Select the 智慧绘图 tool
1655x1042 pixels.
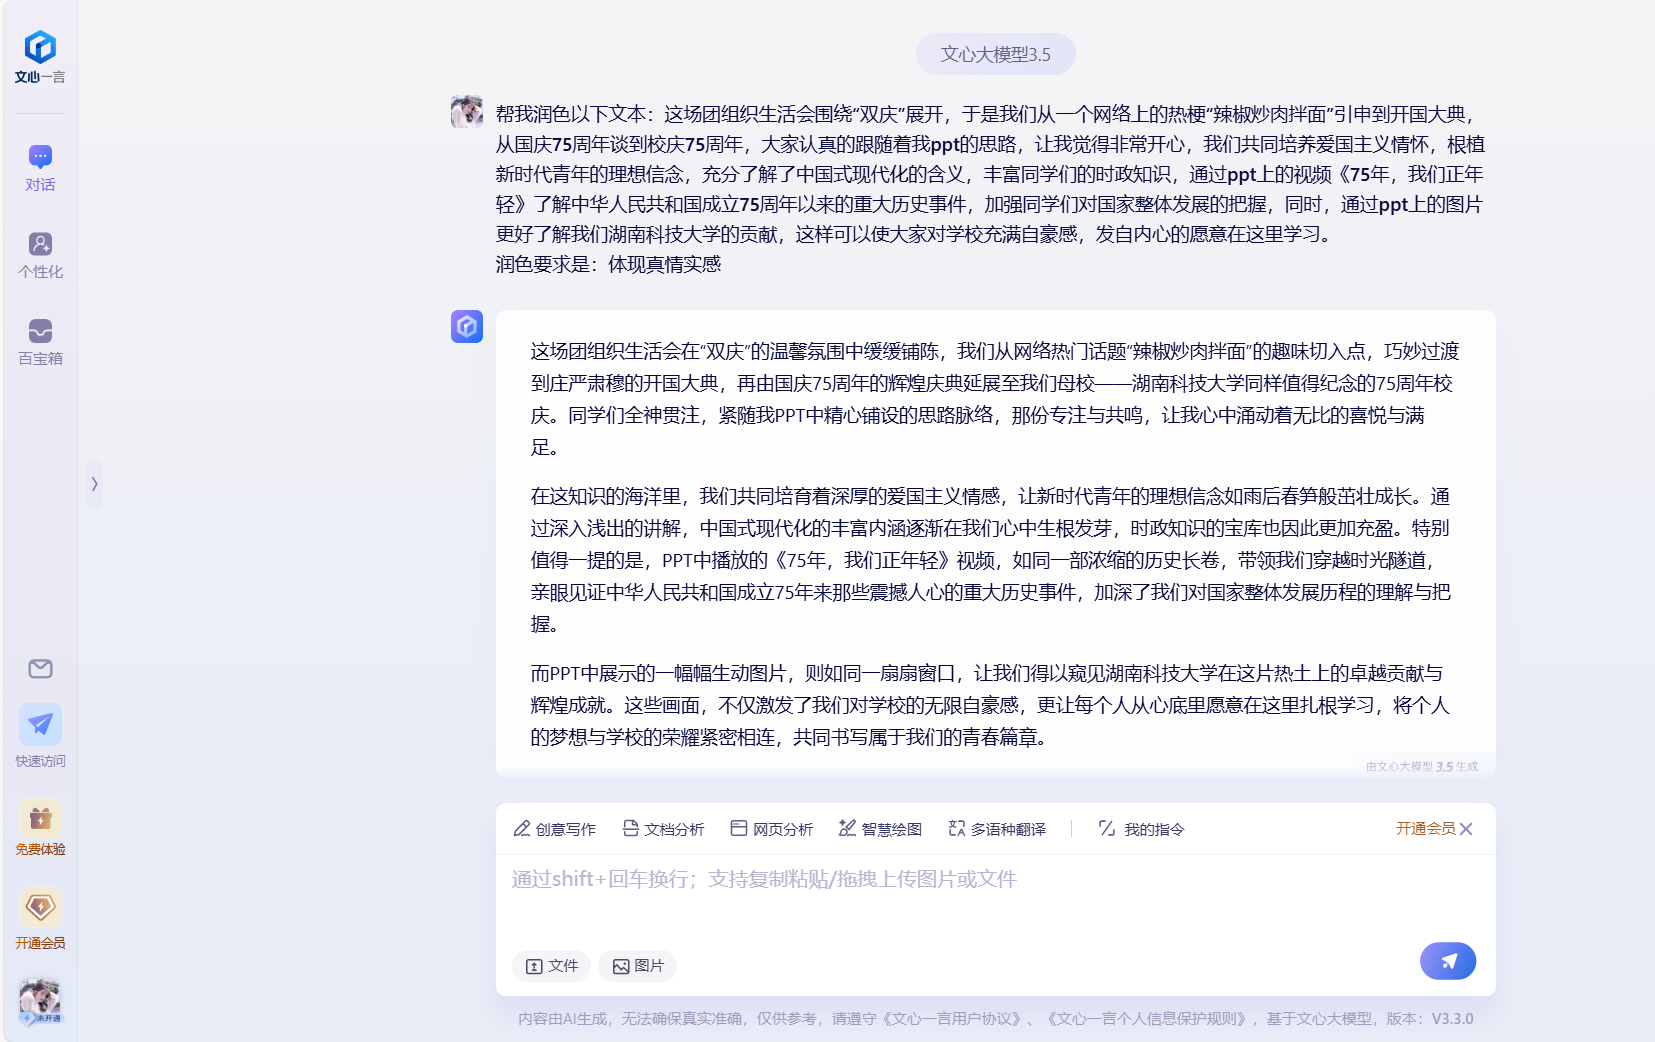click(x=881, y=829)
